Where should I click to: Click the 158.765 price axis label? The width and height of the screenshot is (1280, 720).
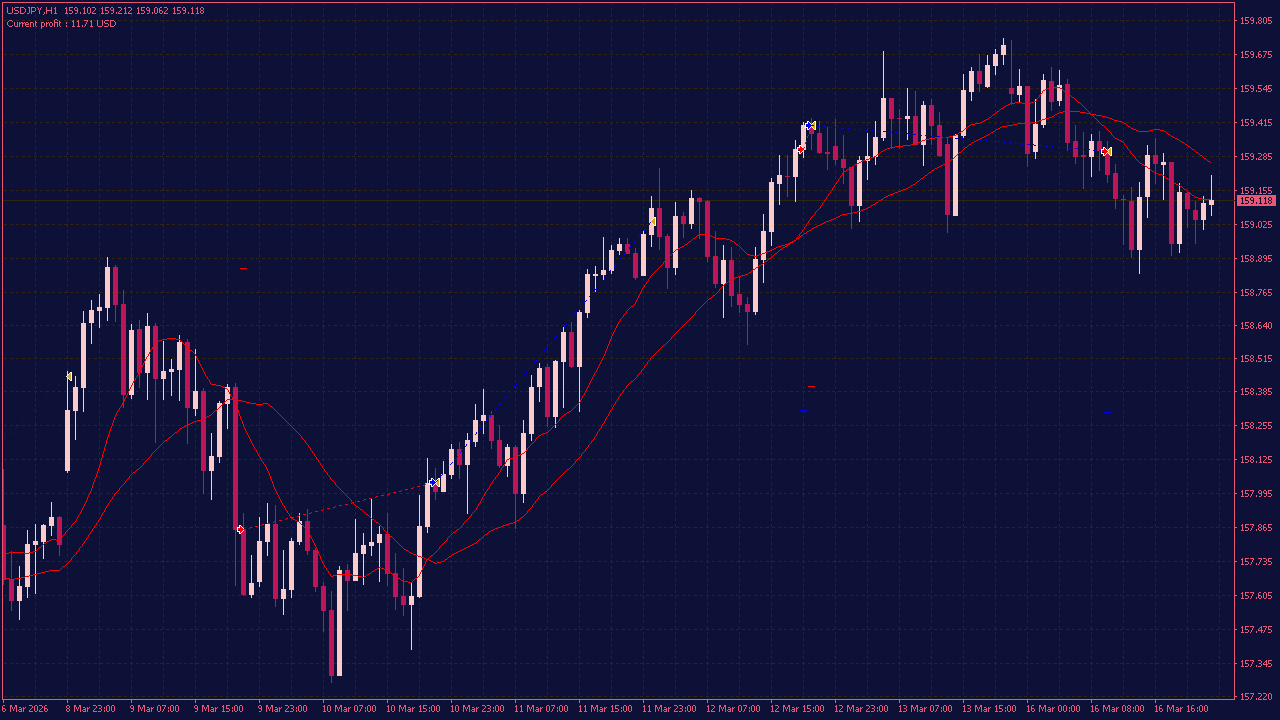[1256, 292]
